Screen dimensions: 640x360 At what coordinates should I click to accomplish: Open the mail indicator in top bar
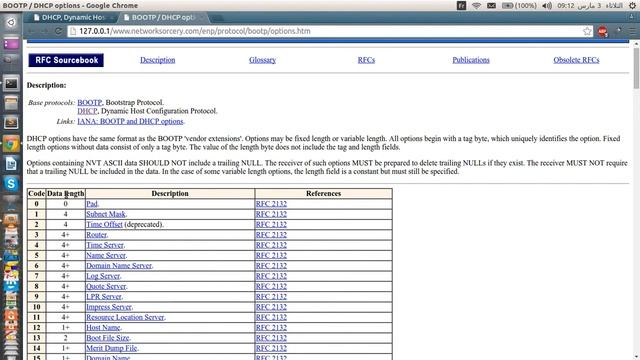coord(491,6)
